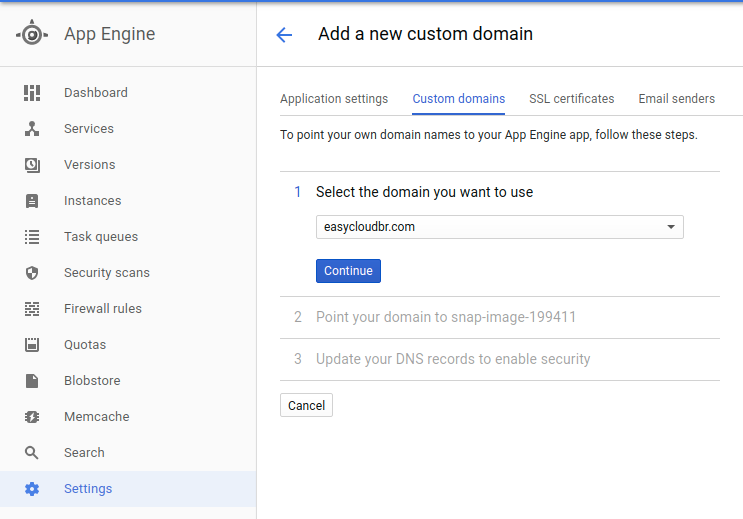Click the Task queues list icon

click(x=32, y=237)
